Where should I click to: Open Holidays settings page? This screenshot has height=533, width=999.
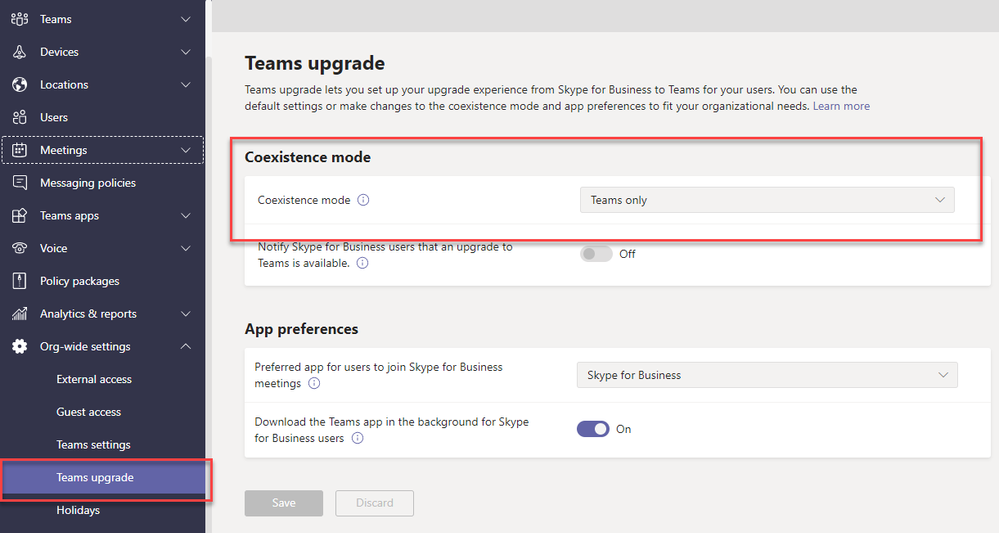[78, 510]
